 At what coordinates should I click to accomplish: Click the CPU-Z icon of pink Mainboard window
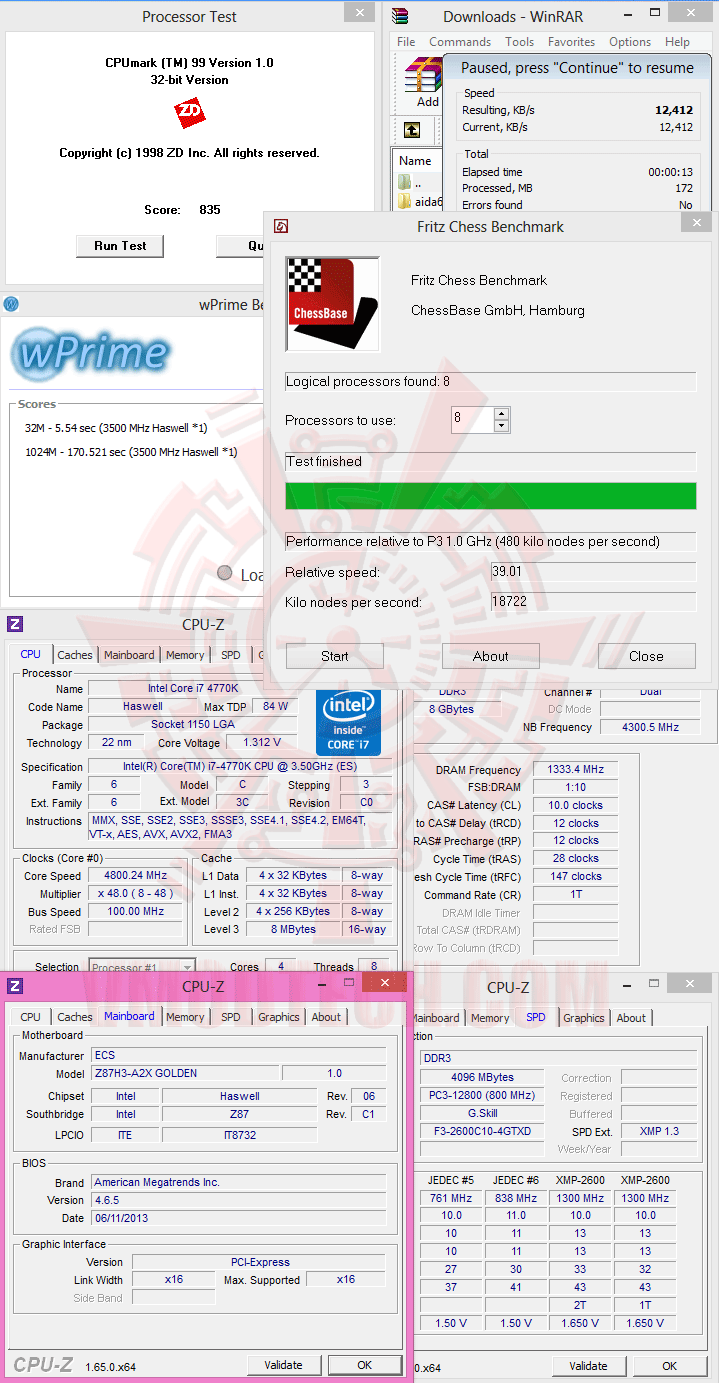tap(15, 986)
